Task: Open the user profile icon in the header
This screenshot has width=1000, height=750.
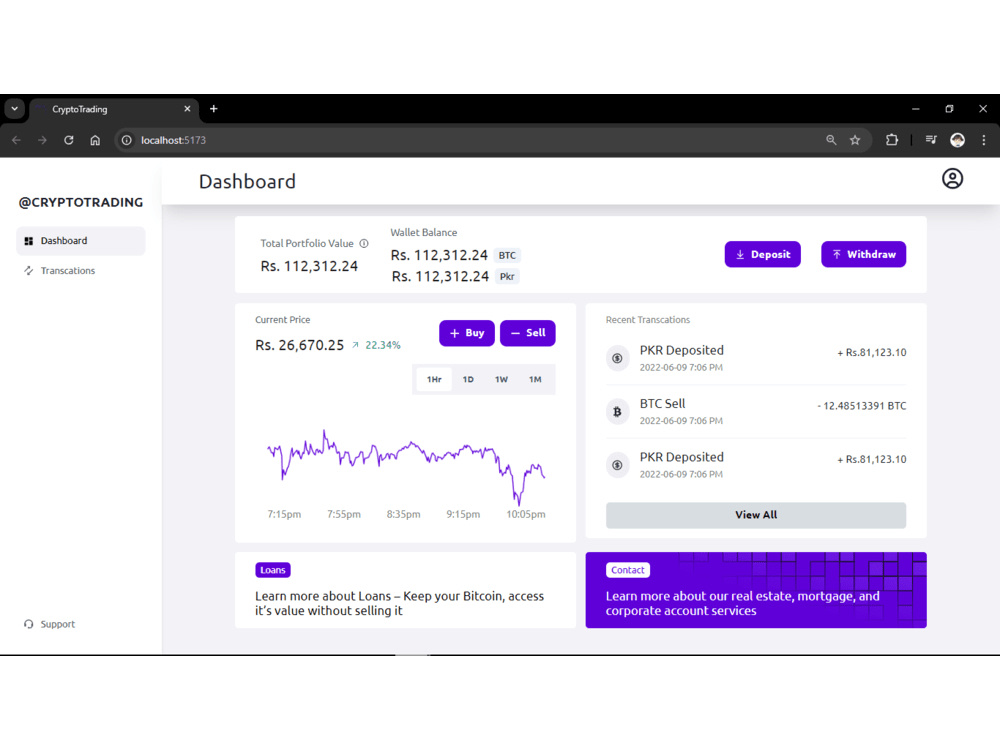Action: pyautogui.click(x=952, y=179)
